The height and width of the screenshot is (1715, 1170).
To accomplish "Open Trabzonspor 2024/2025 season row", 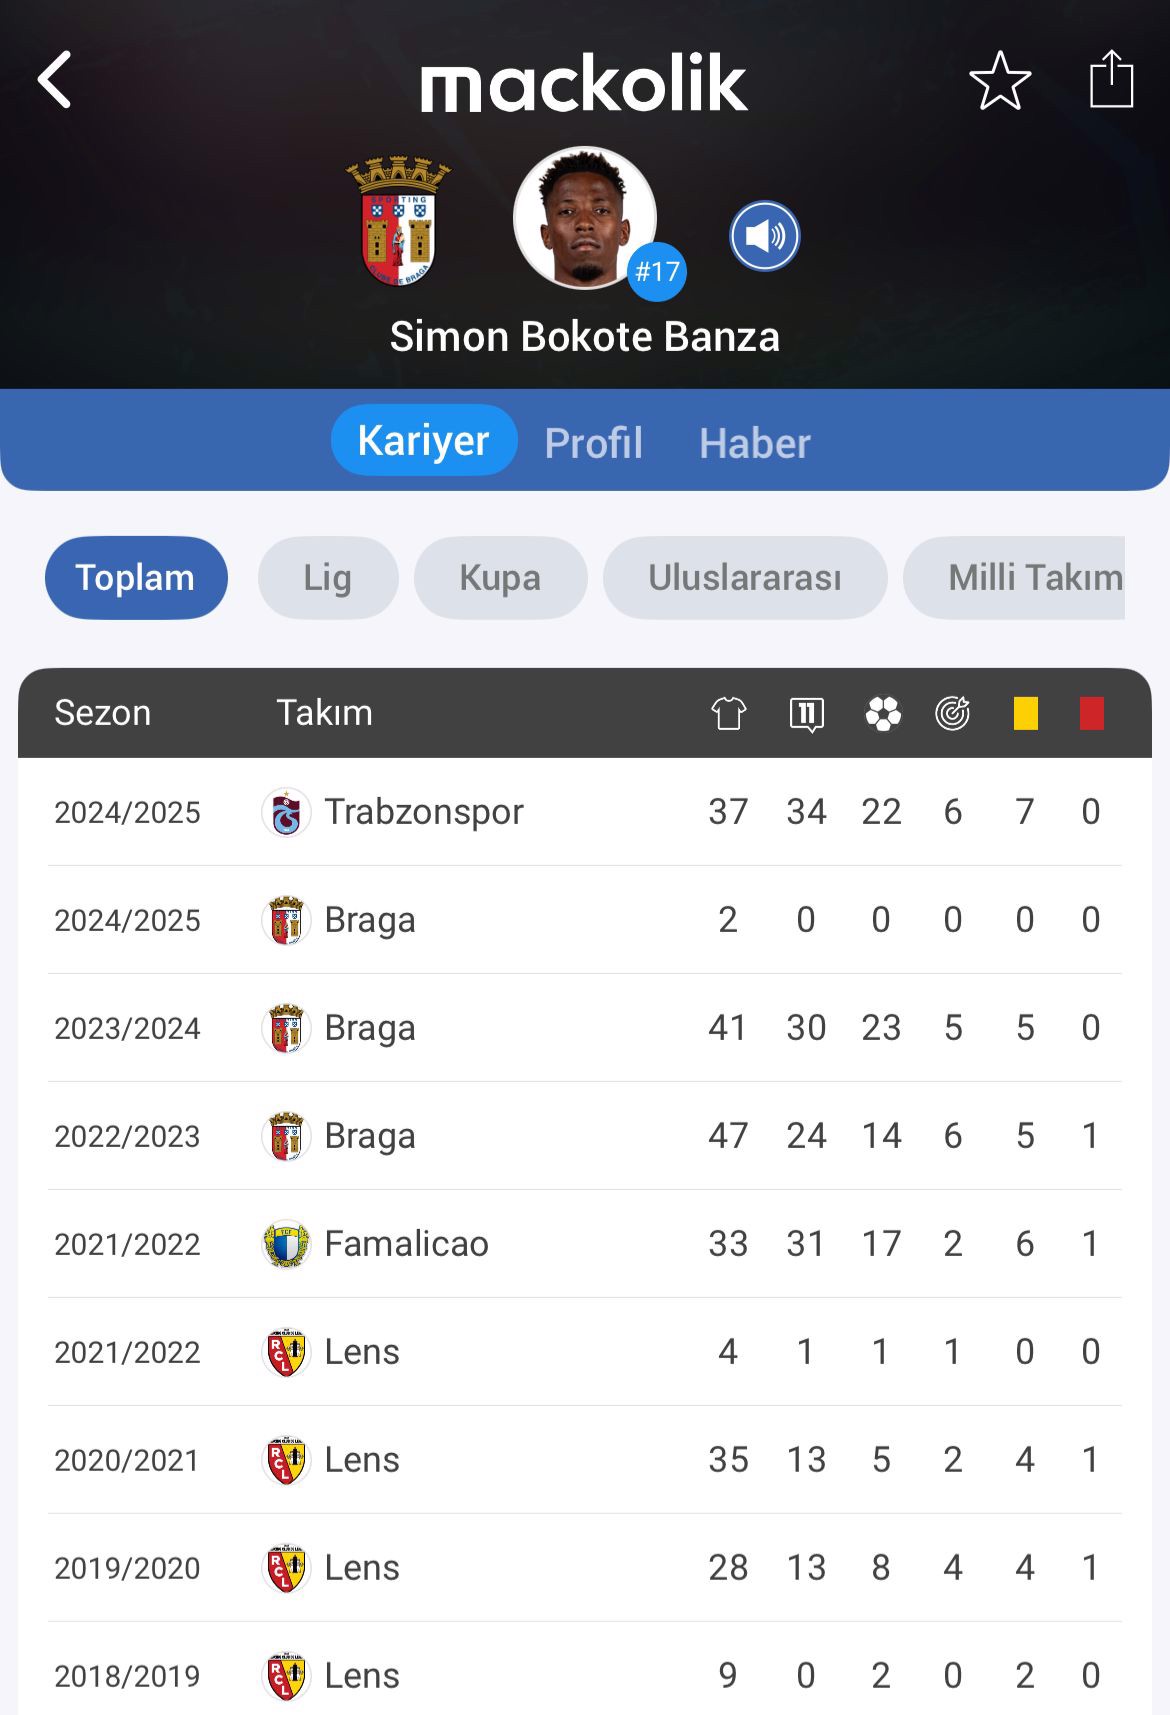I will [x=585, y=812].
